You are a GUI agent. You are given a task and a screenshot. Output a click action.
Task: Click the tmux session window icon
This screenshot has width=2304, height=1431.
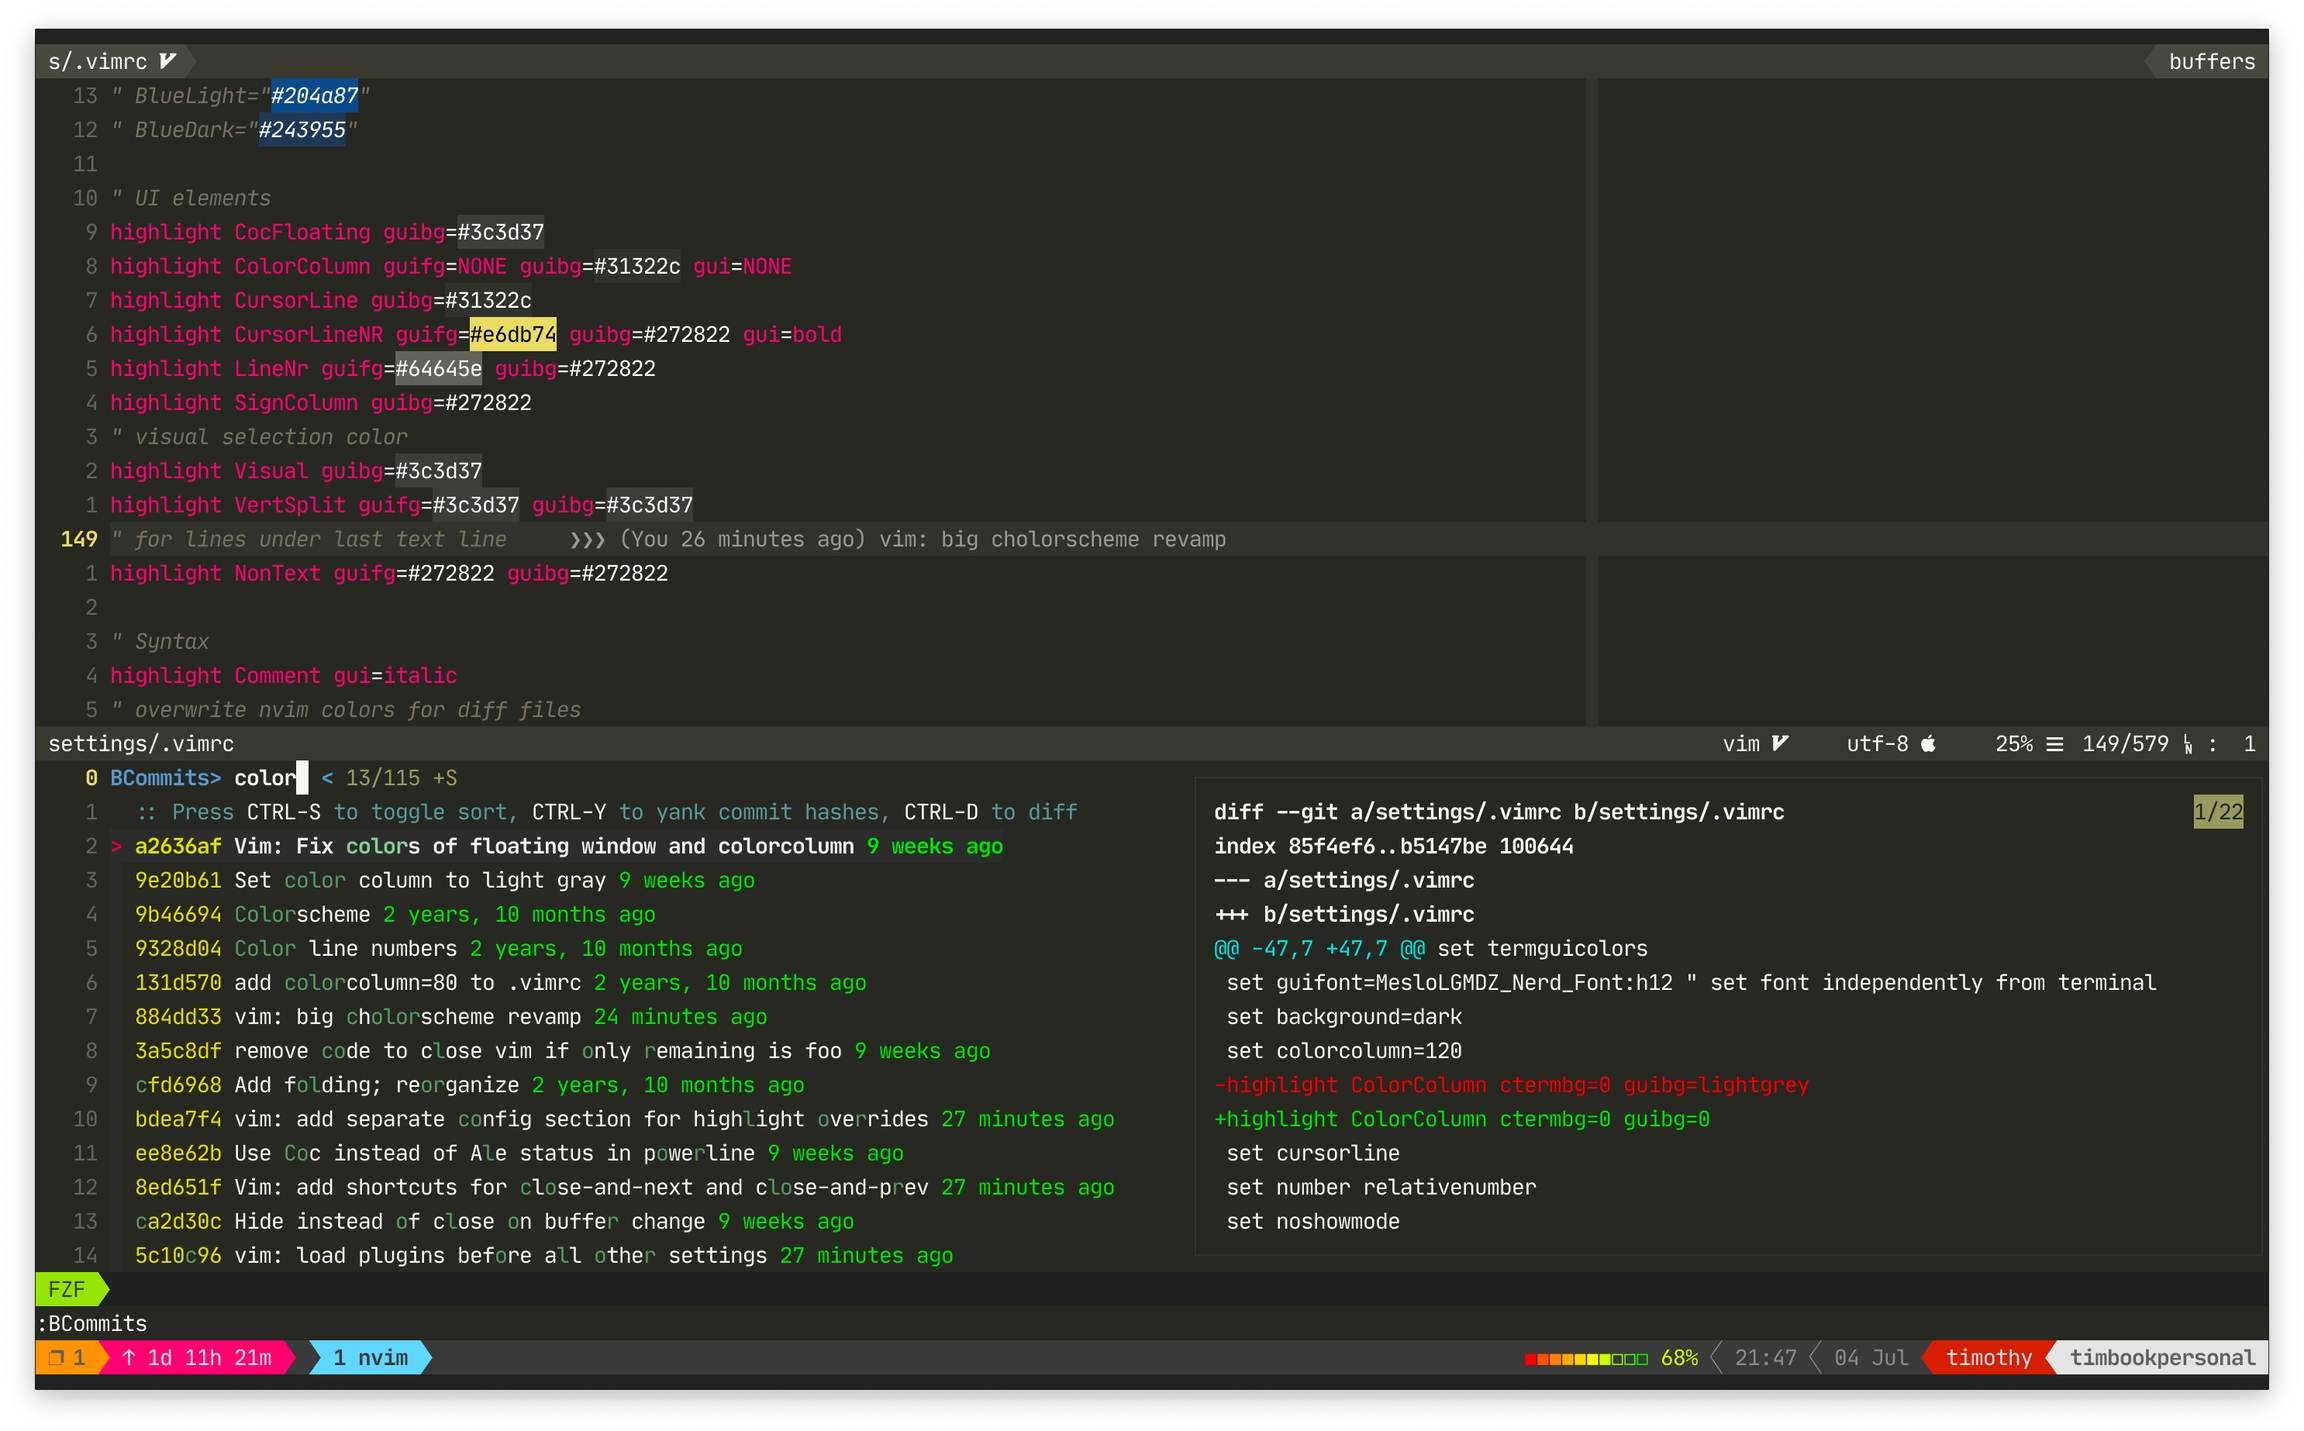coord(57,1357)
